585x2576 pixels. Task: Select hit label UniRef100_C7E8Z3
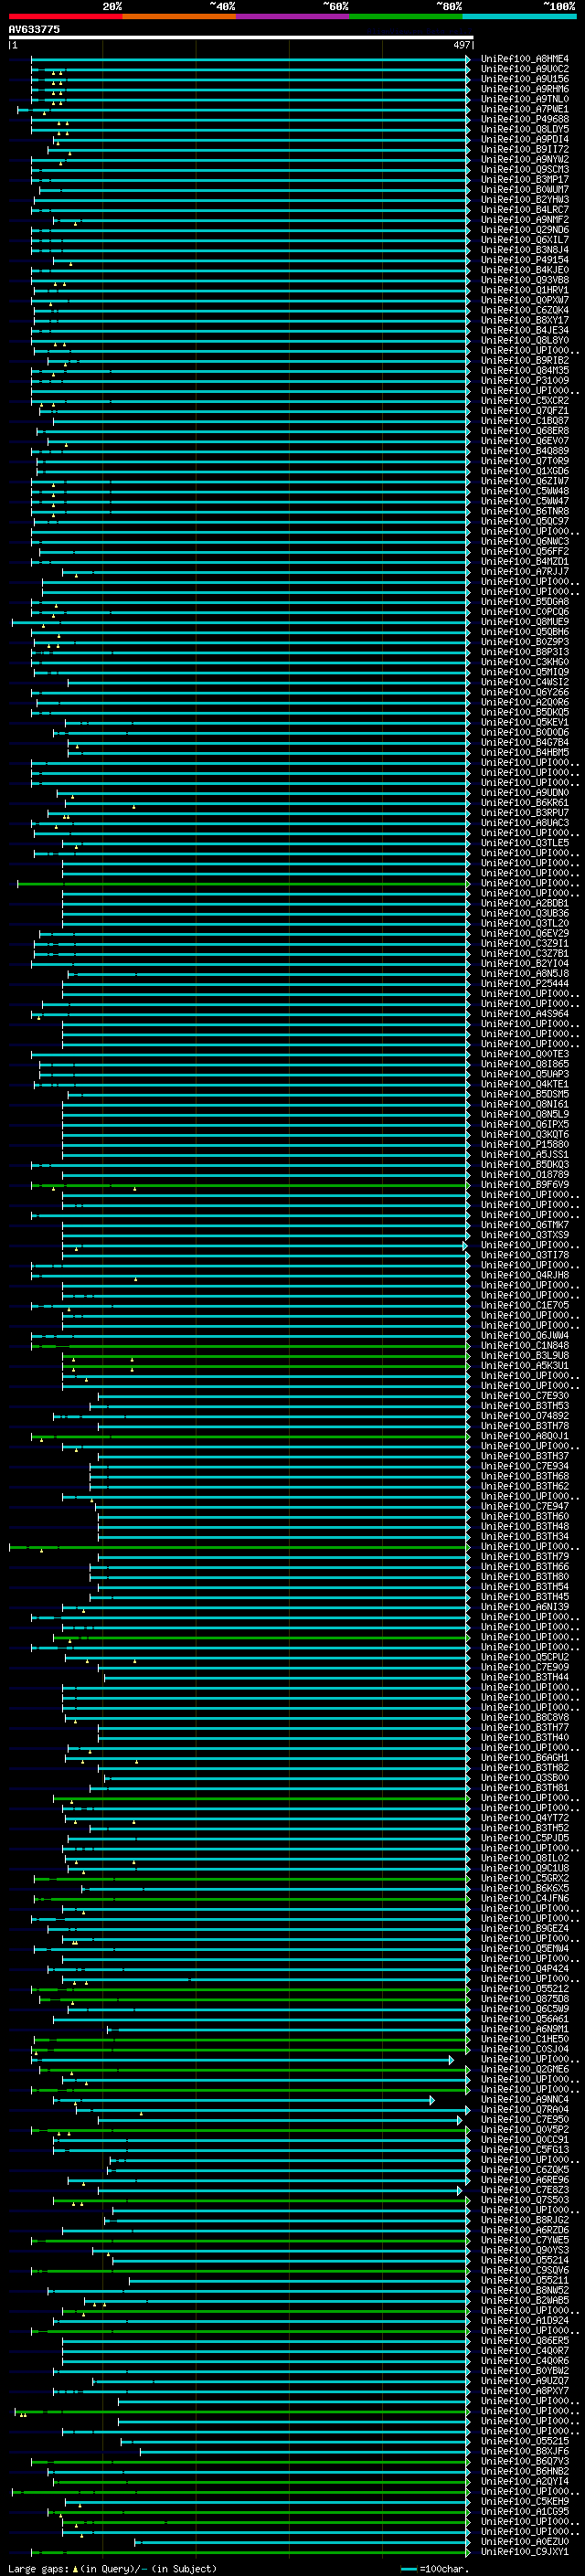(525, 2189)
